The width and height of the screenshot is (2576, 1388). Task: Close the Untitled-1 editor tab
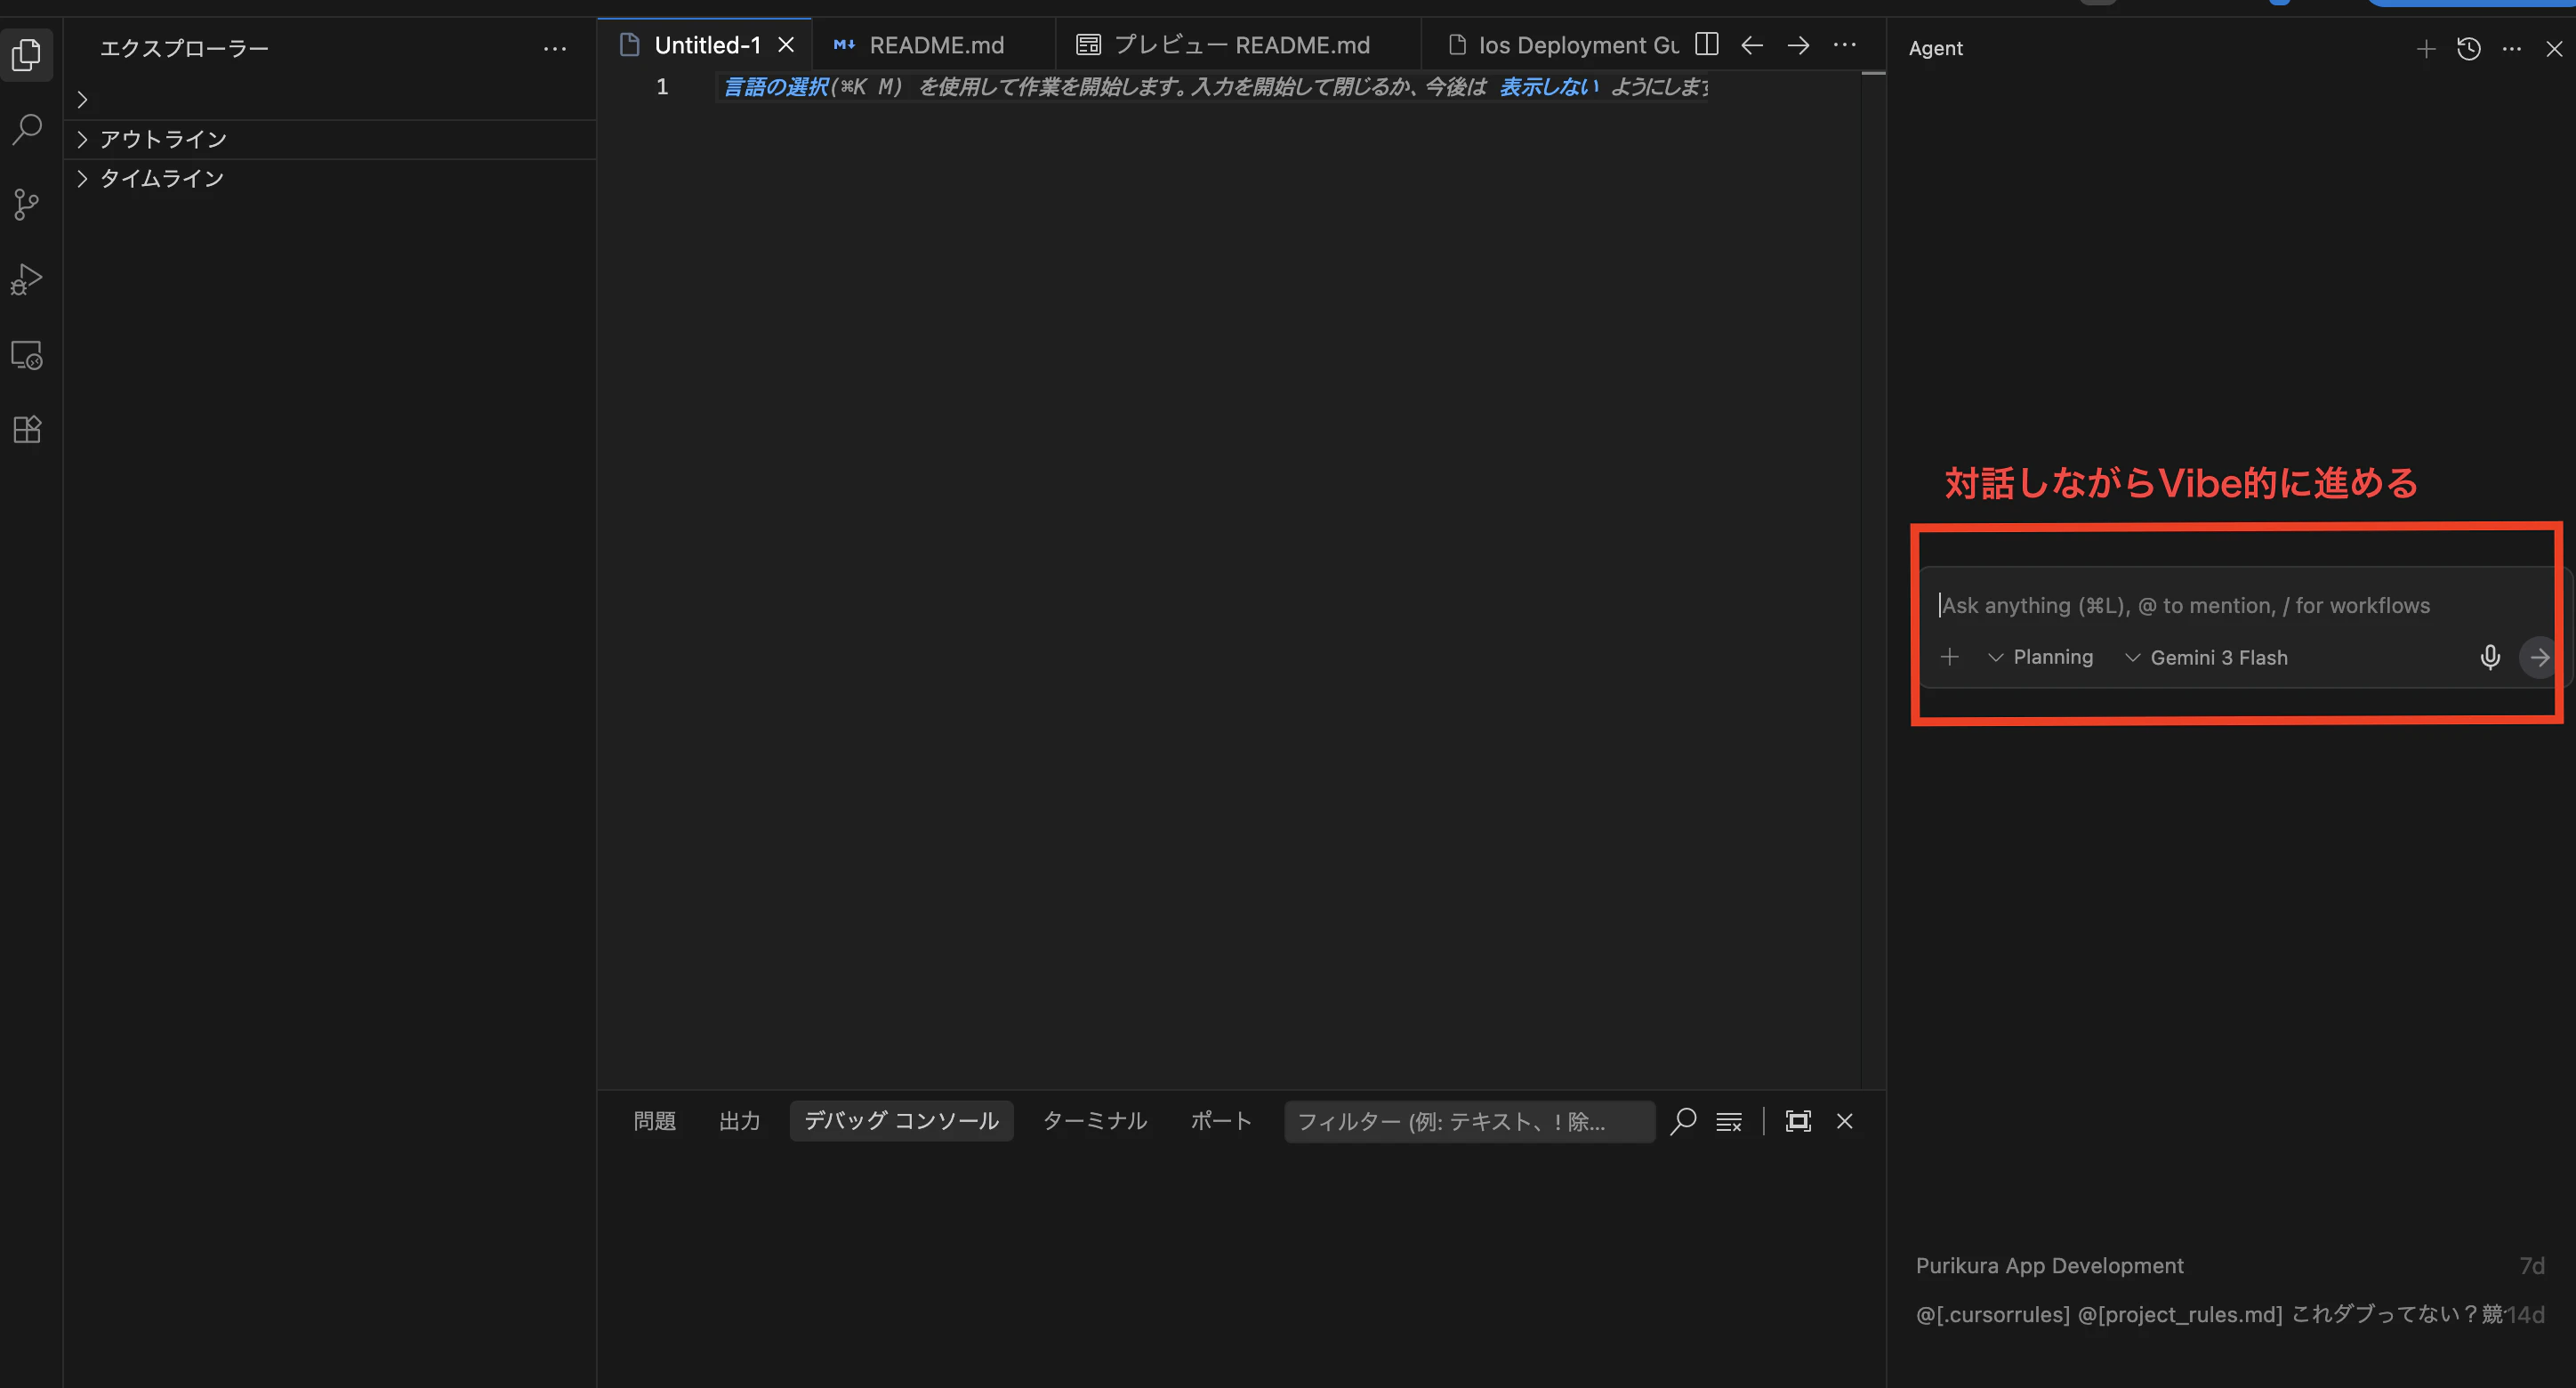(x=786, y=45)
